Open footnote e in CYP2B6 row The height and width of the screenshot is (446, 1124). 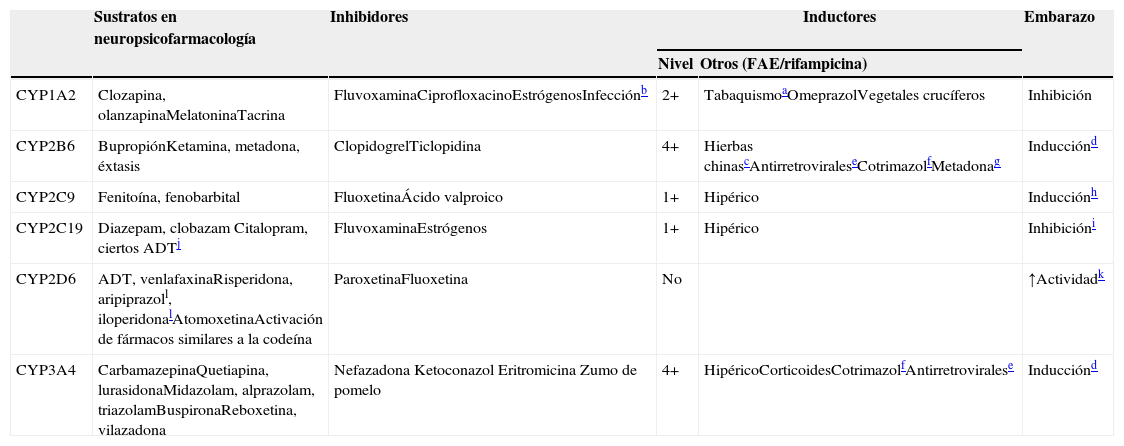coord(854,160)
